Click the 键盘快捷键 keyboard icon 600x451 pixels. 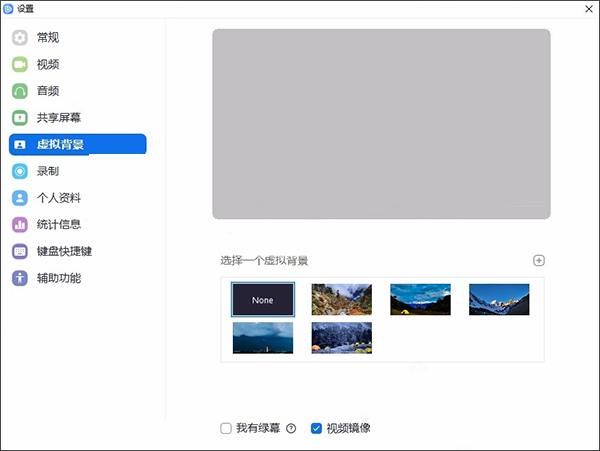click(x=20, y=252)
